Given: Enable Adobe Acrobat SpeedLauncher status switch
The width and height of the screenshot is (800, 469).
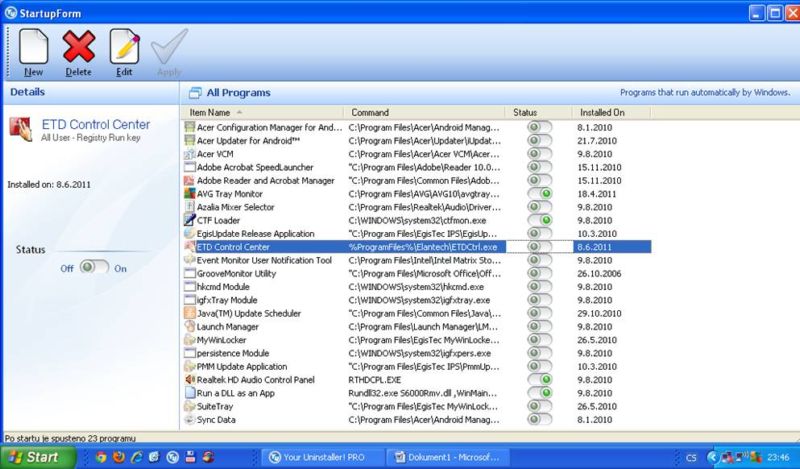Looking at the screenshot, I should coord(540,167).
